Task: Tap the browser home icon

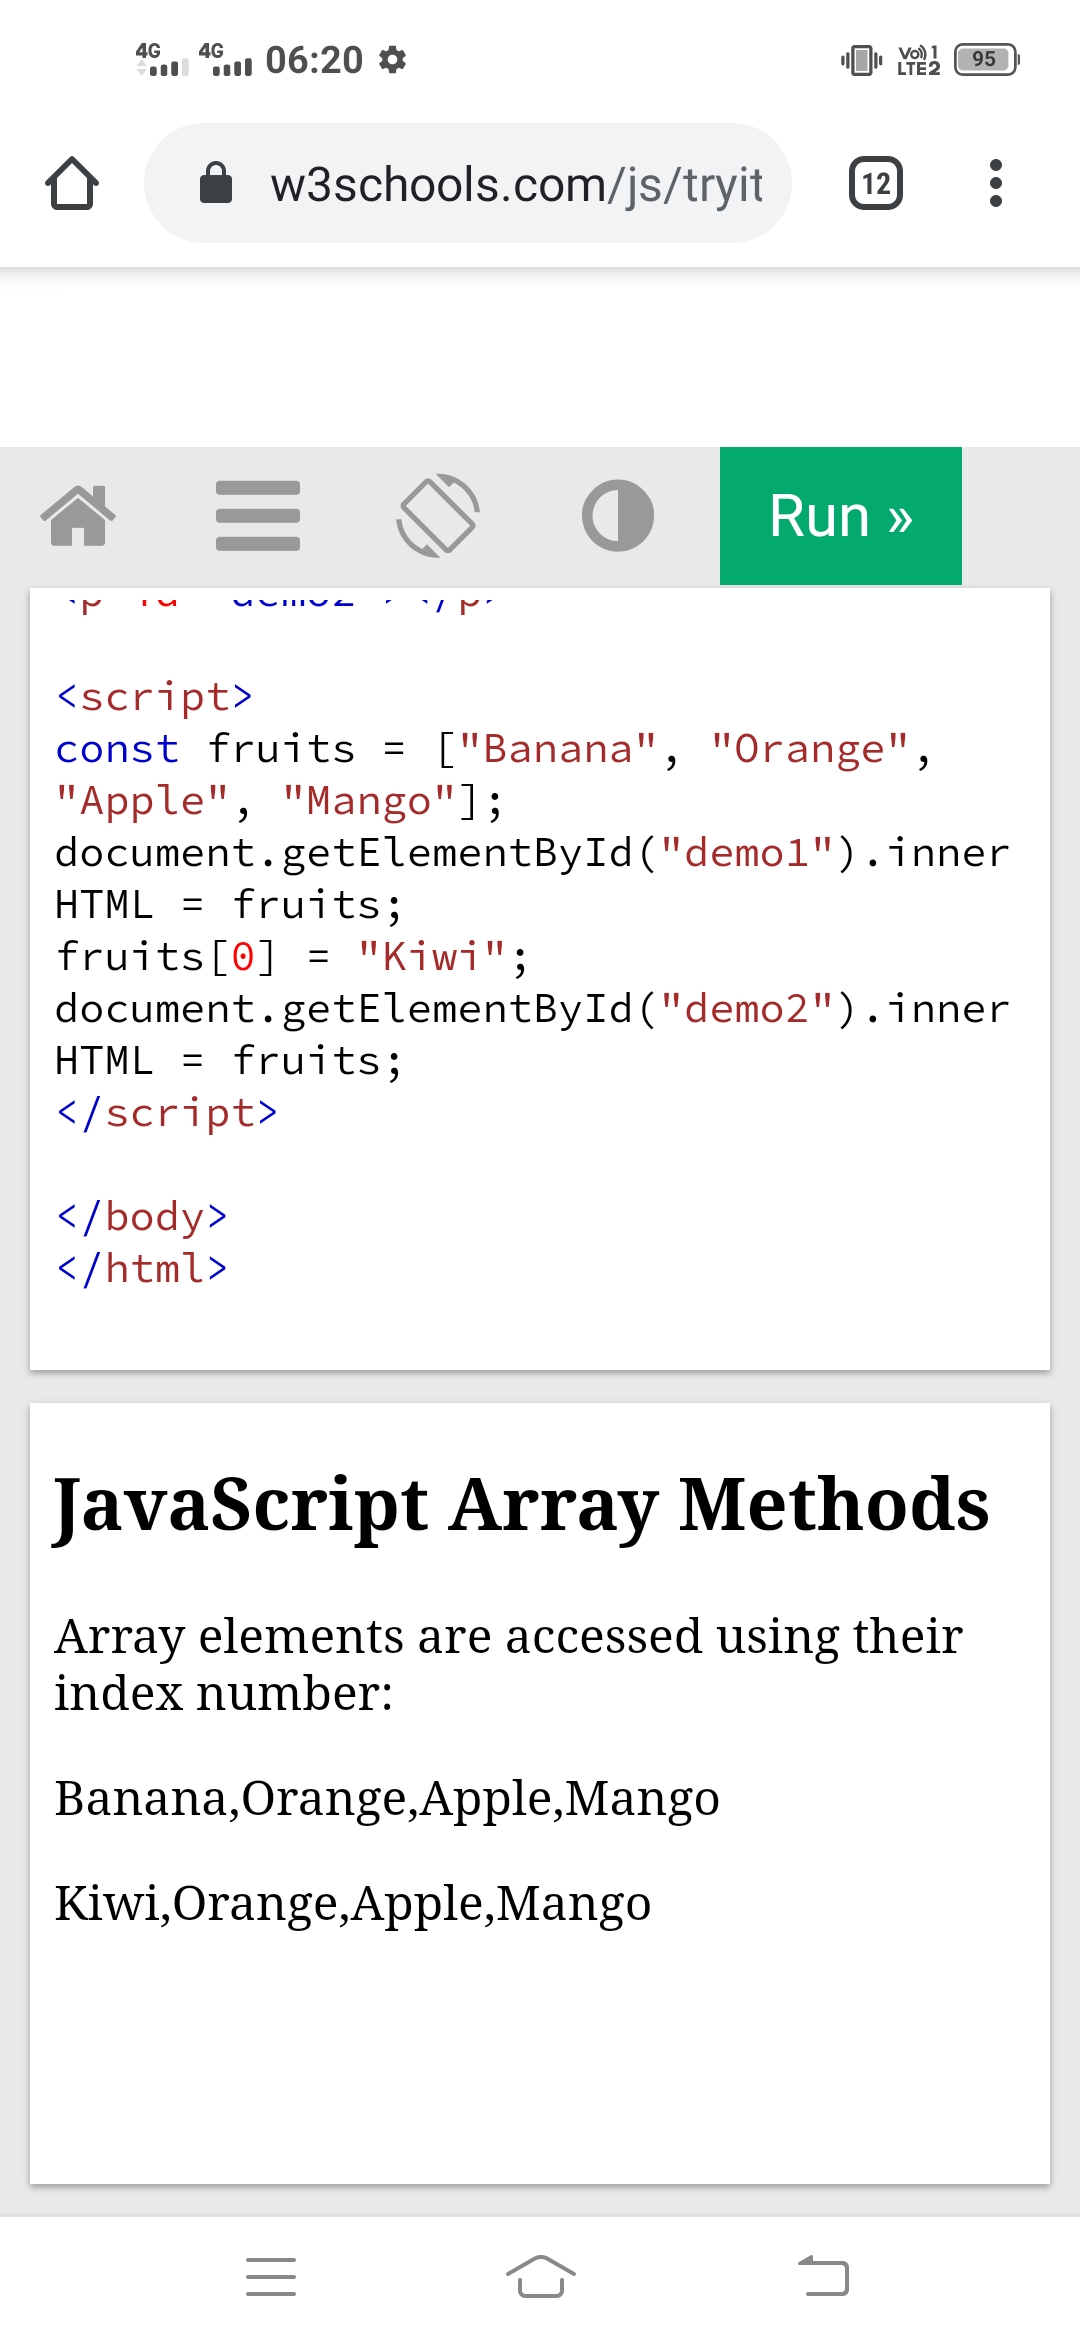Action: pyautogui.click(x=72, y=184)
